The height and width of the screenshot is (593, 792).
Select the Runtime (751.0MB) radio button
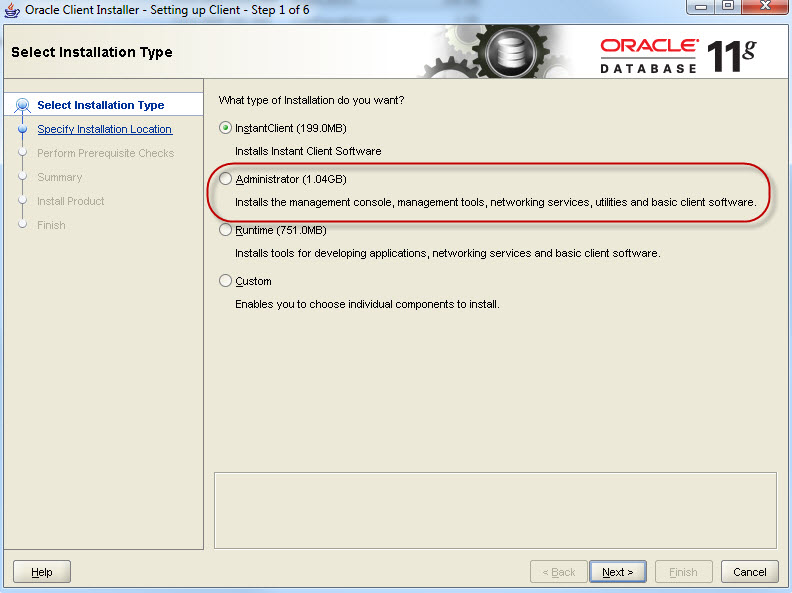pos(225,230)
